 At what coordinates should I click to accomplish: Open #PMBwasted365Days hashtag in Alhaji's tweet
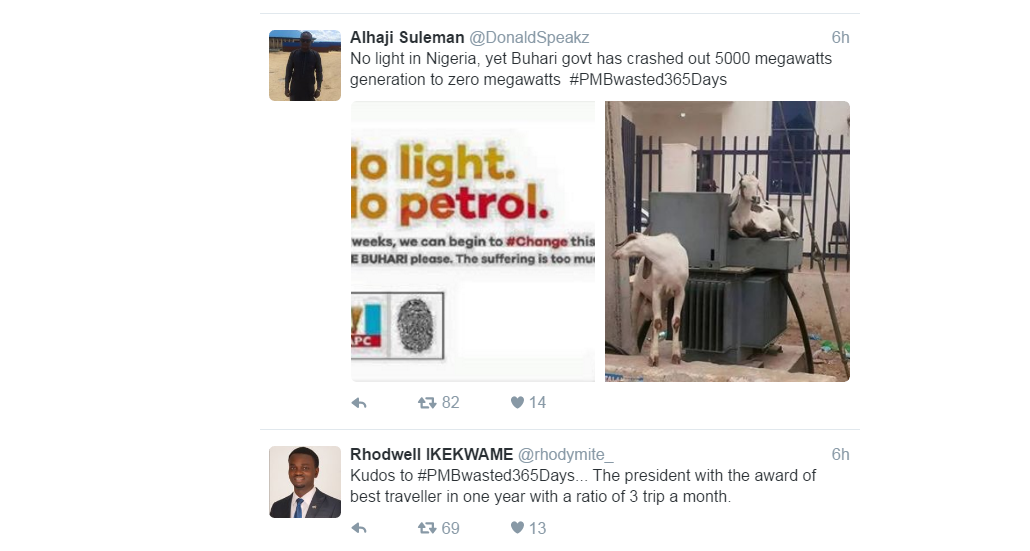coord(648,79)
